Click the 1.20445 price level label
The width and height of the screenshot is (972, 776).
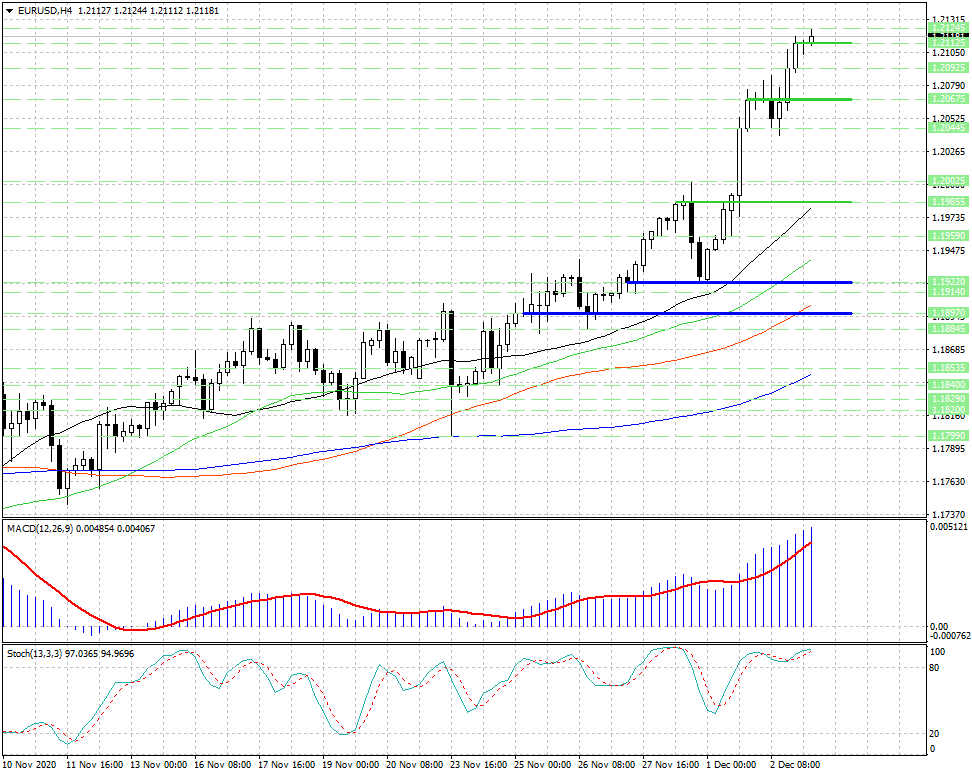tap(948, 128)
